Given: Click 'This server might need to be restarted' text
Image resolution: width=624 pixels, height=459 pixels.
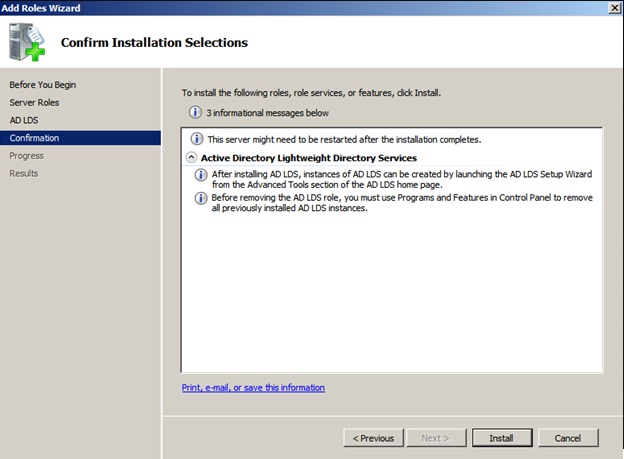Looking at the screenshot, I should click(344, 139).
